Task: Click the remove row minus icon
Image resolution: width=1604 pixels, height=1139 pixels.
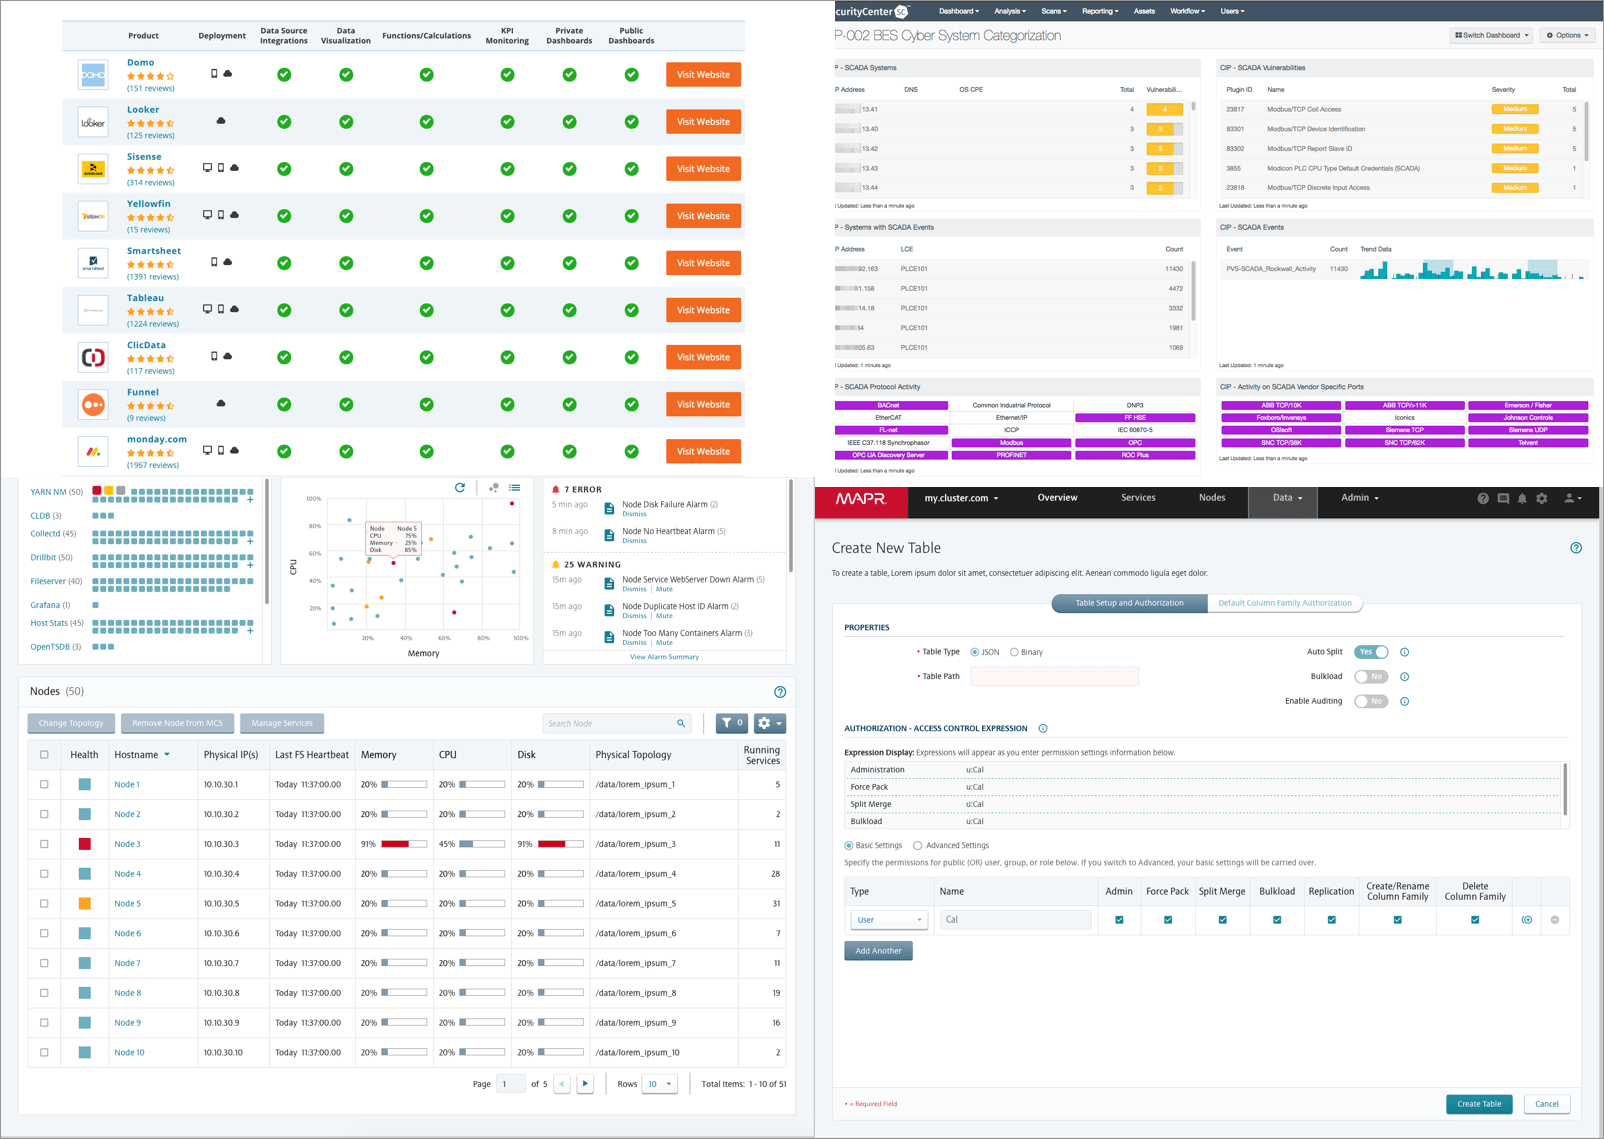Action: coord(1554,920)
